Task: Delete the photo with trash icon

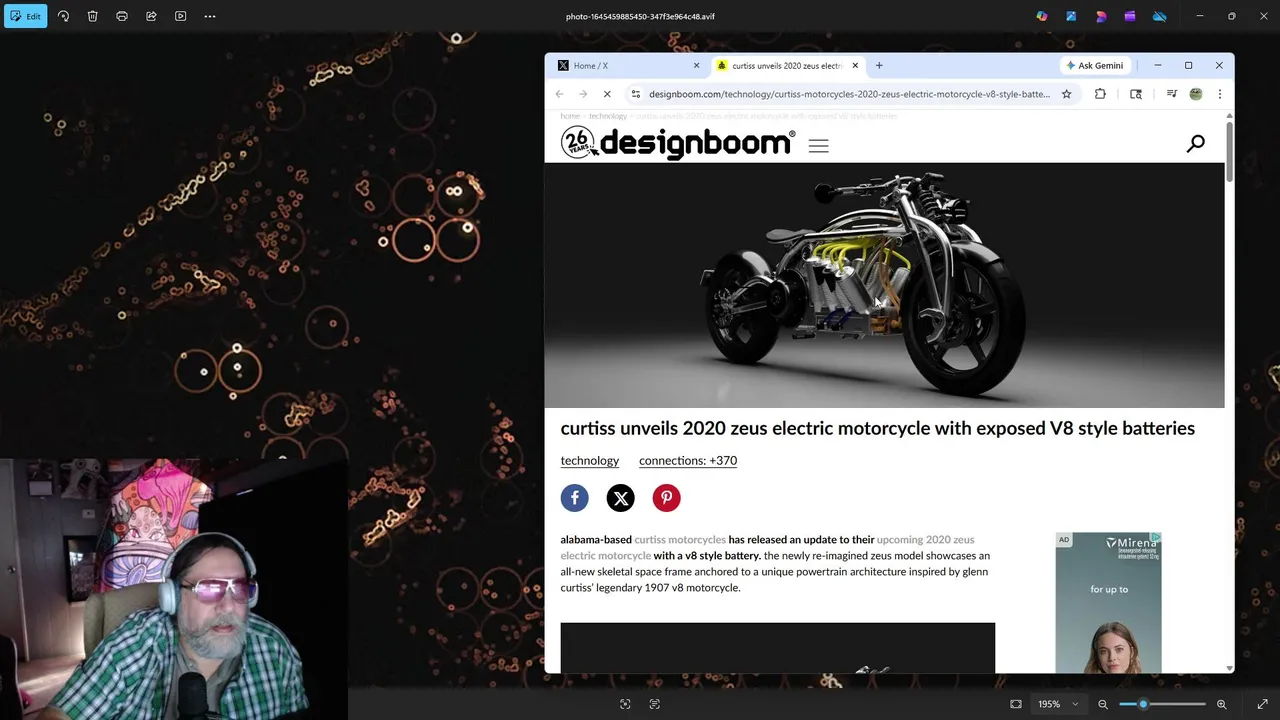Action: click(x=92, y=16)
